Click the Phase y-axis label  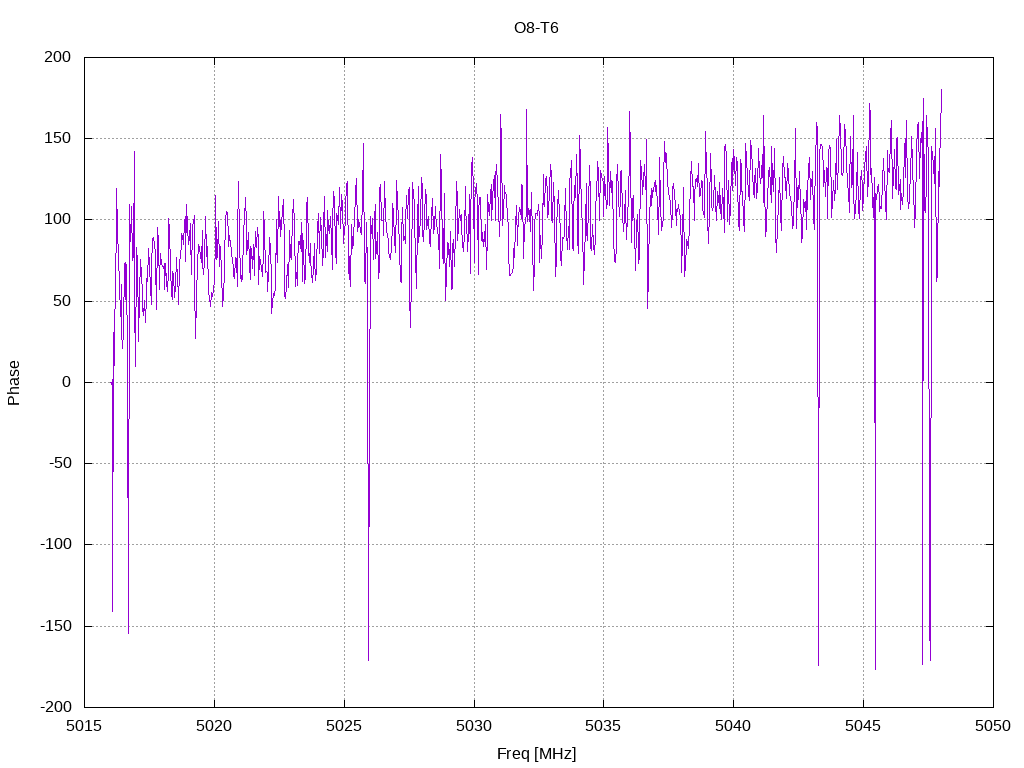pos(14,383)
